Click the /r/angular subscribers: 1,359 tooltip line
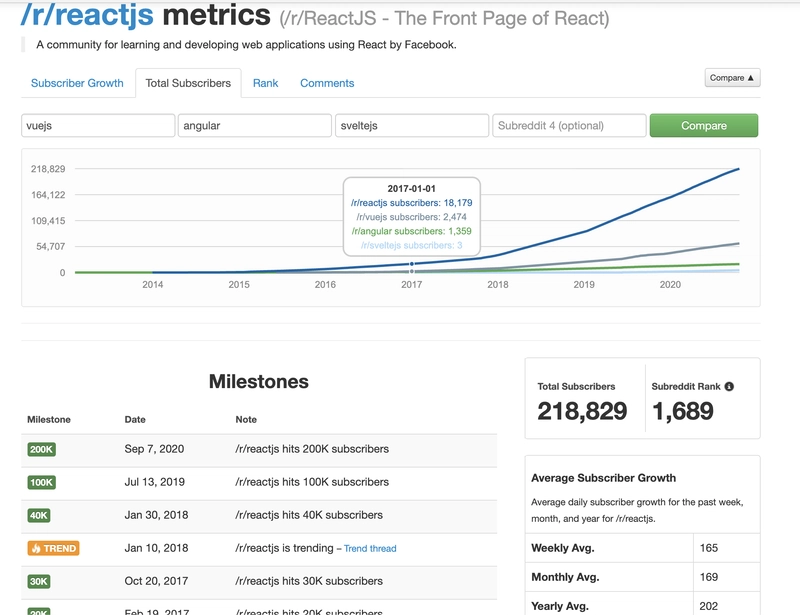This screenshot has height=615, width=800. (412, 231)
